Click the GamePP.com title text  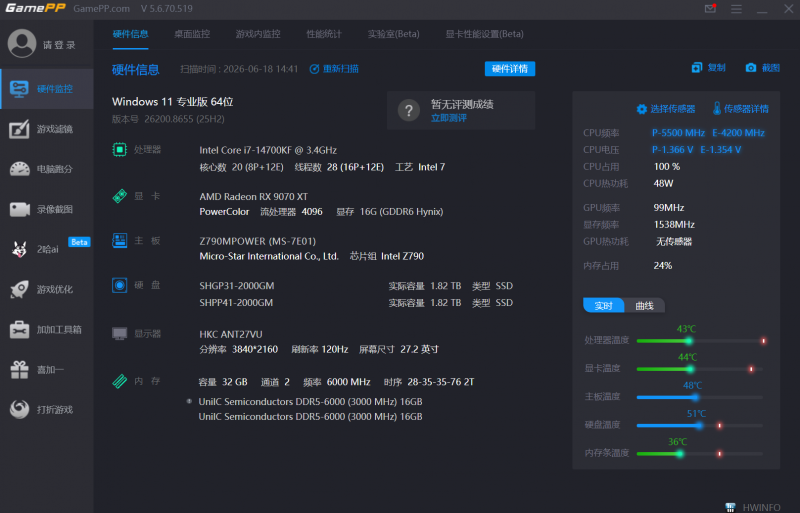[101, 9]
